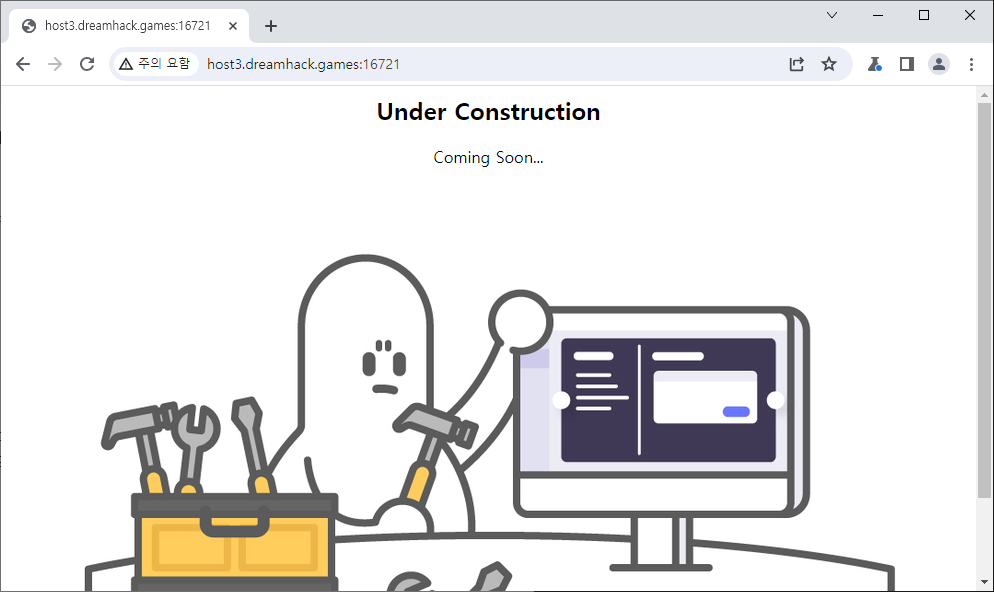Screen dimensions: 994x592
Task: Open the Chrome three-dot menu
Action: 971,64
